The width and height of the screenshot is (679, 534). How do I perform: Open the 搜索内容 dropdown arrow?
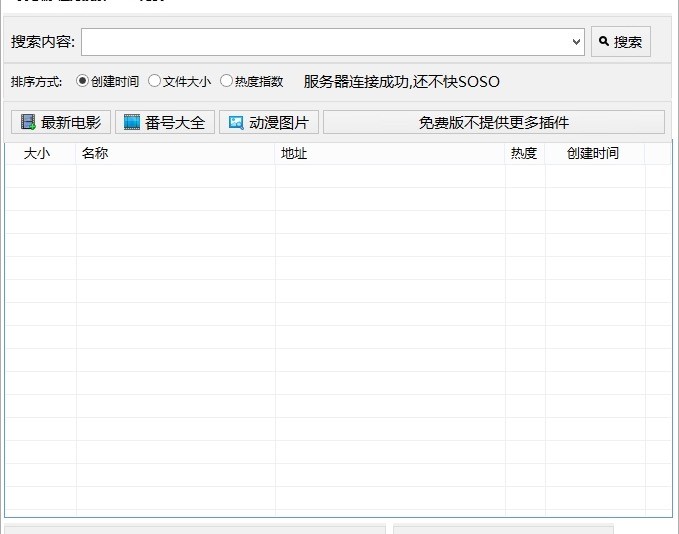click(576, 42)
